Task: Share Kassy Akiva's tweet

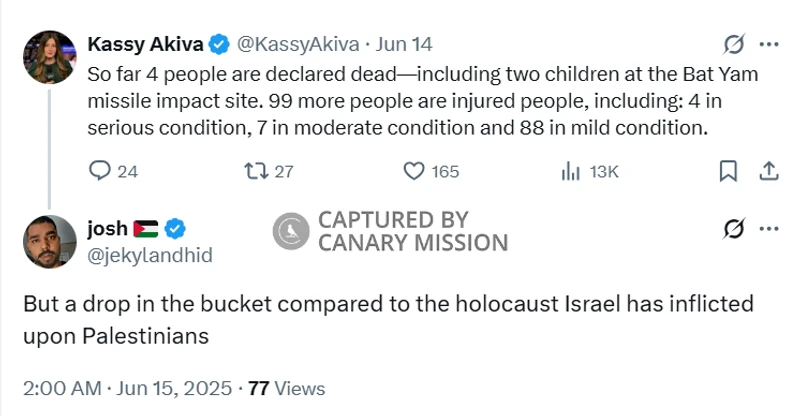Action: click(769, 172)
